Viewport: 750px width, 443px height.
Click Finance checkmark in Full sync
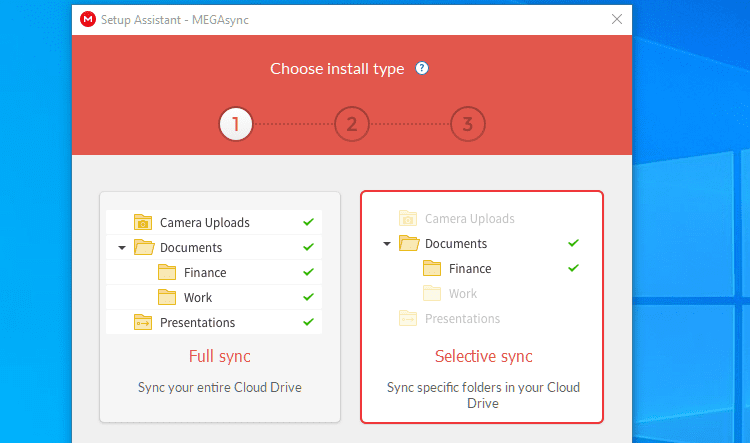tap(309, 272)
